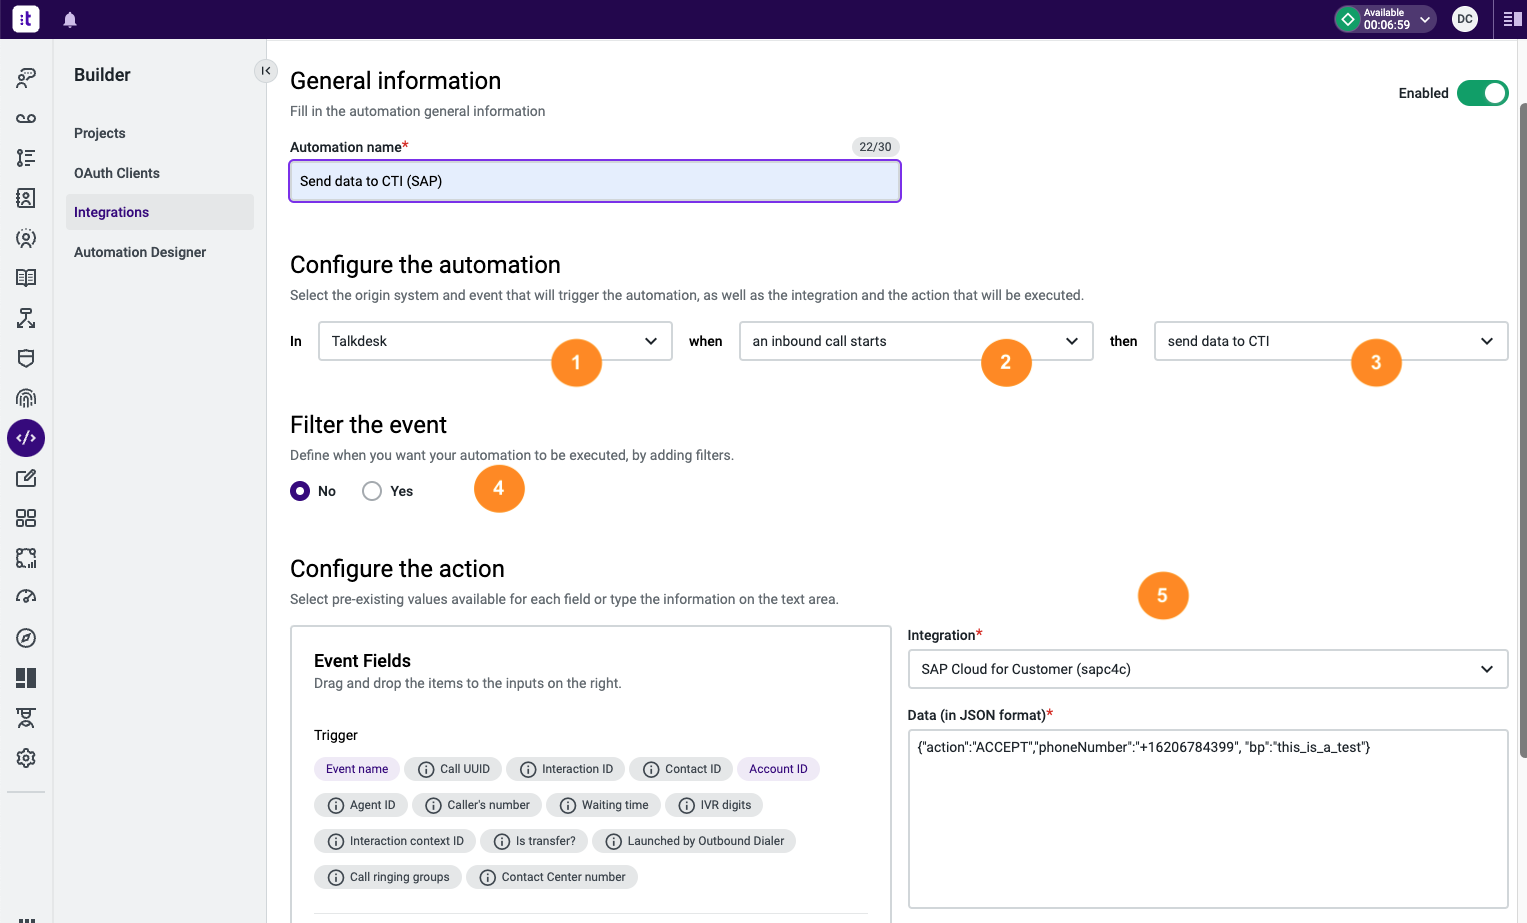Pick the Contact ID field chip
Image resolution: width=1527 pixels, height=923 pixels.
coord(681,769)
